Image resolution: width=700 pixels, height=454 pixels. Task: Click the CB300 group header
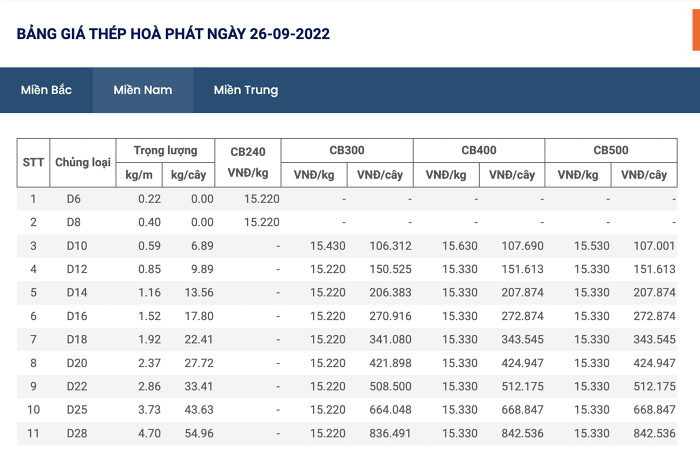[347, 150]
